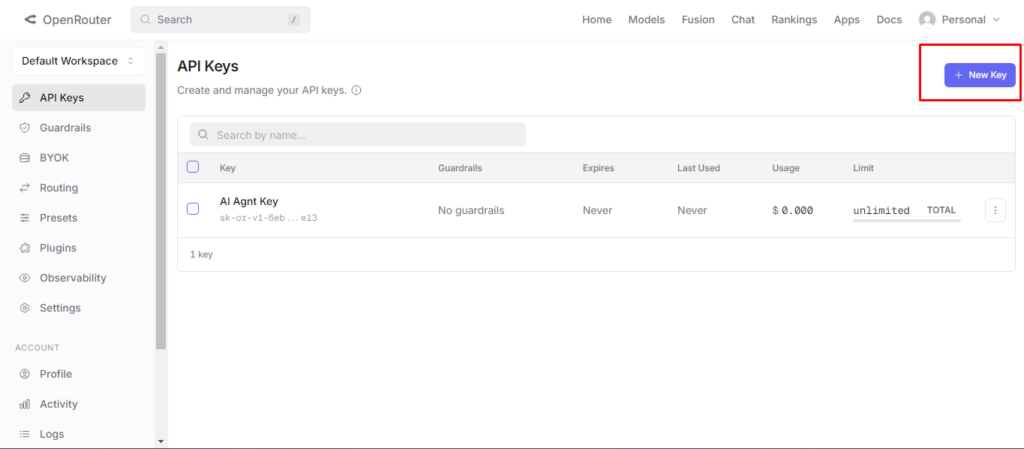Click the key string sk-or-v1-6eb...e13
Image resolution: width=1024 pixels, height=449 pixels.
pyautogui.click(x=268, y=218)
